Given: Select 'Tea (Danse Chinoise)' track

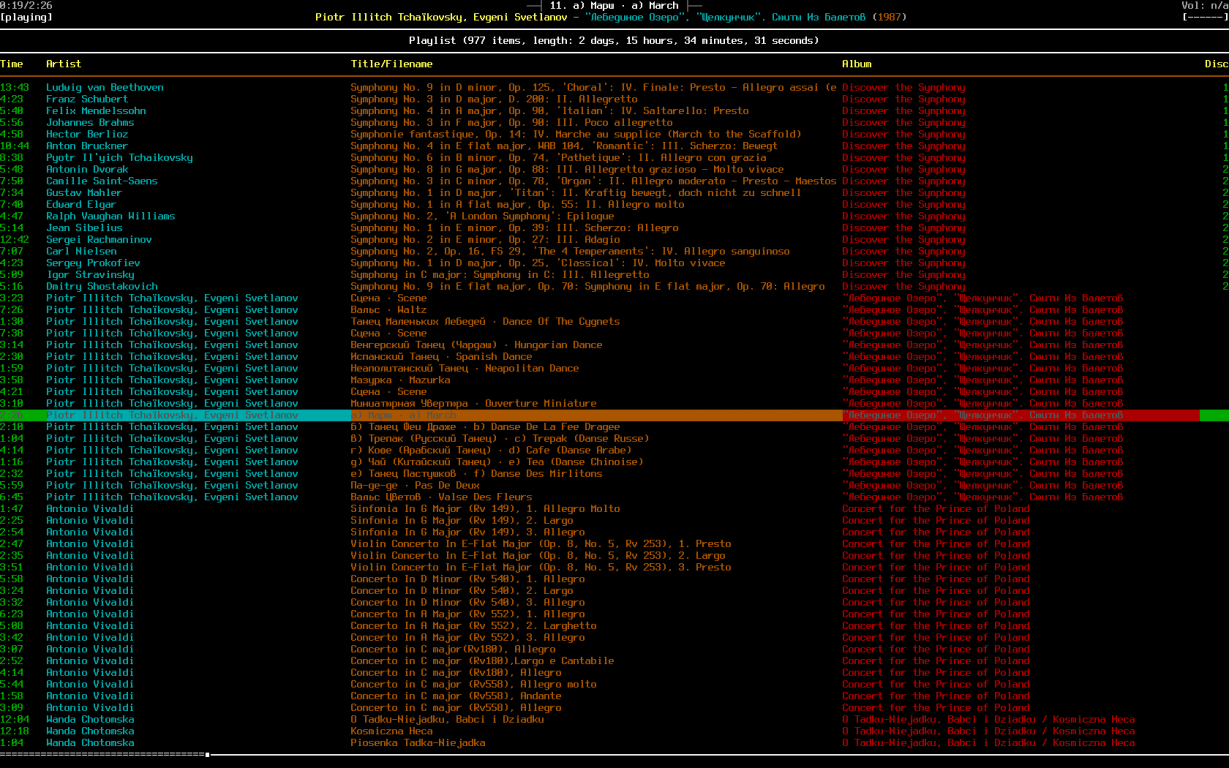Looking at the screenshot, I should pos(614,462).
